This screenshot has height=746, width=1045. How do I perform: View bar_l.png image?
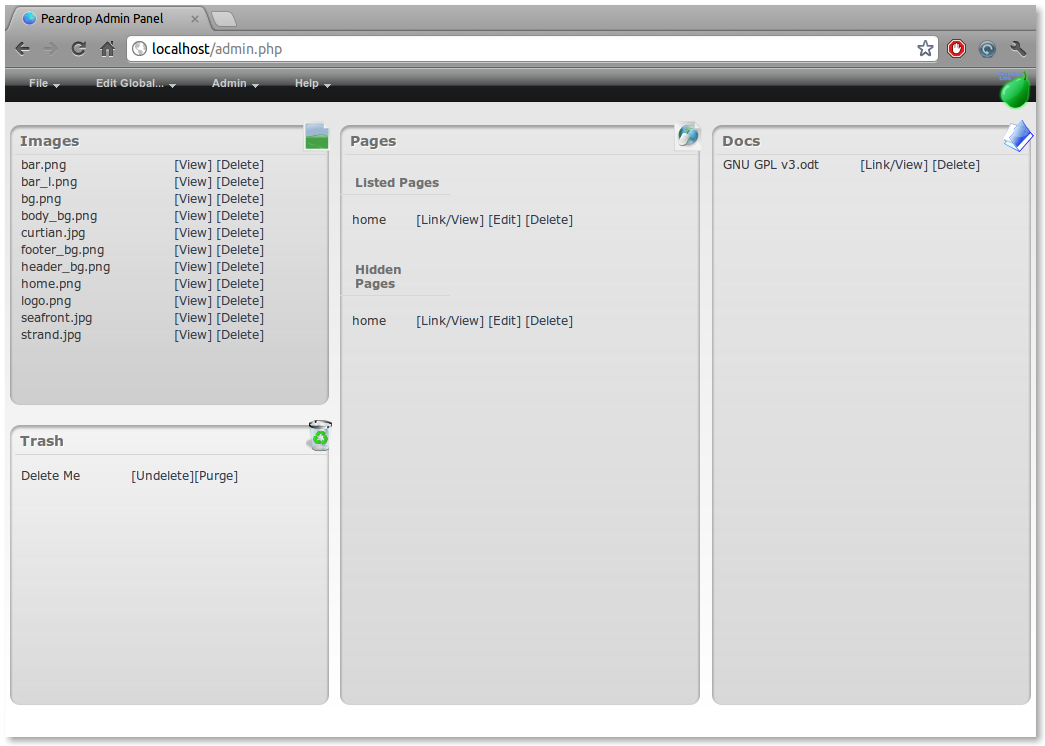(193, 181)
